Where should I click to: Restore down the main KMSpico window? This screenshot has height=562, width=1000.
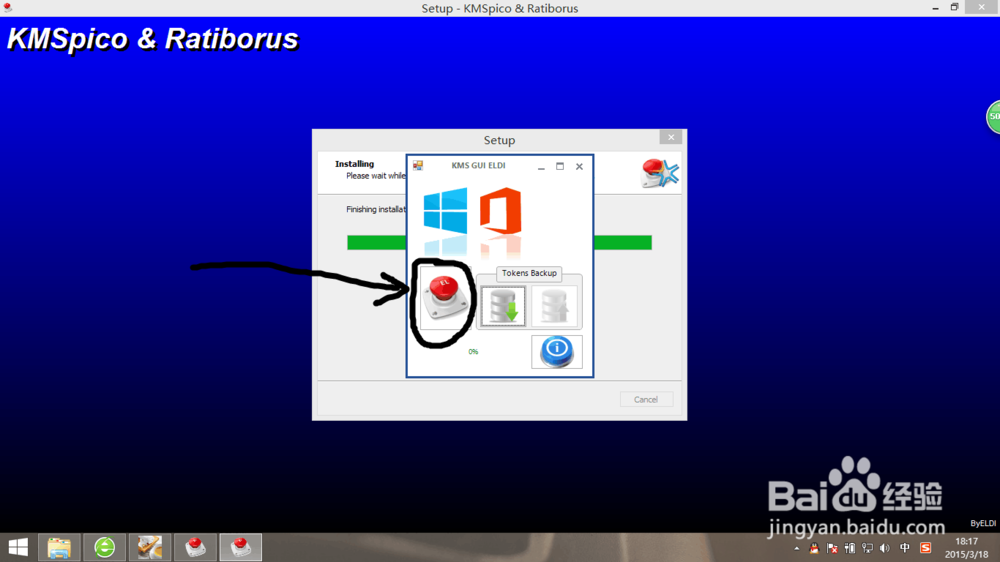tap(954, 8)
